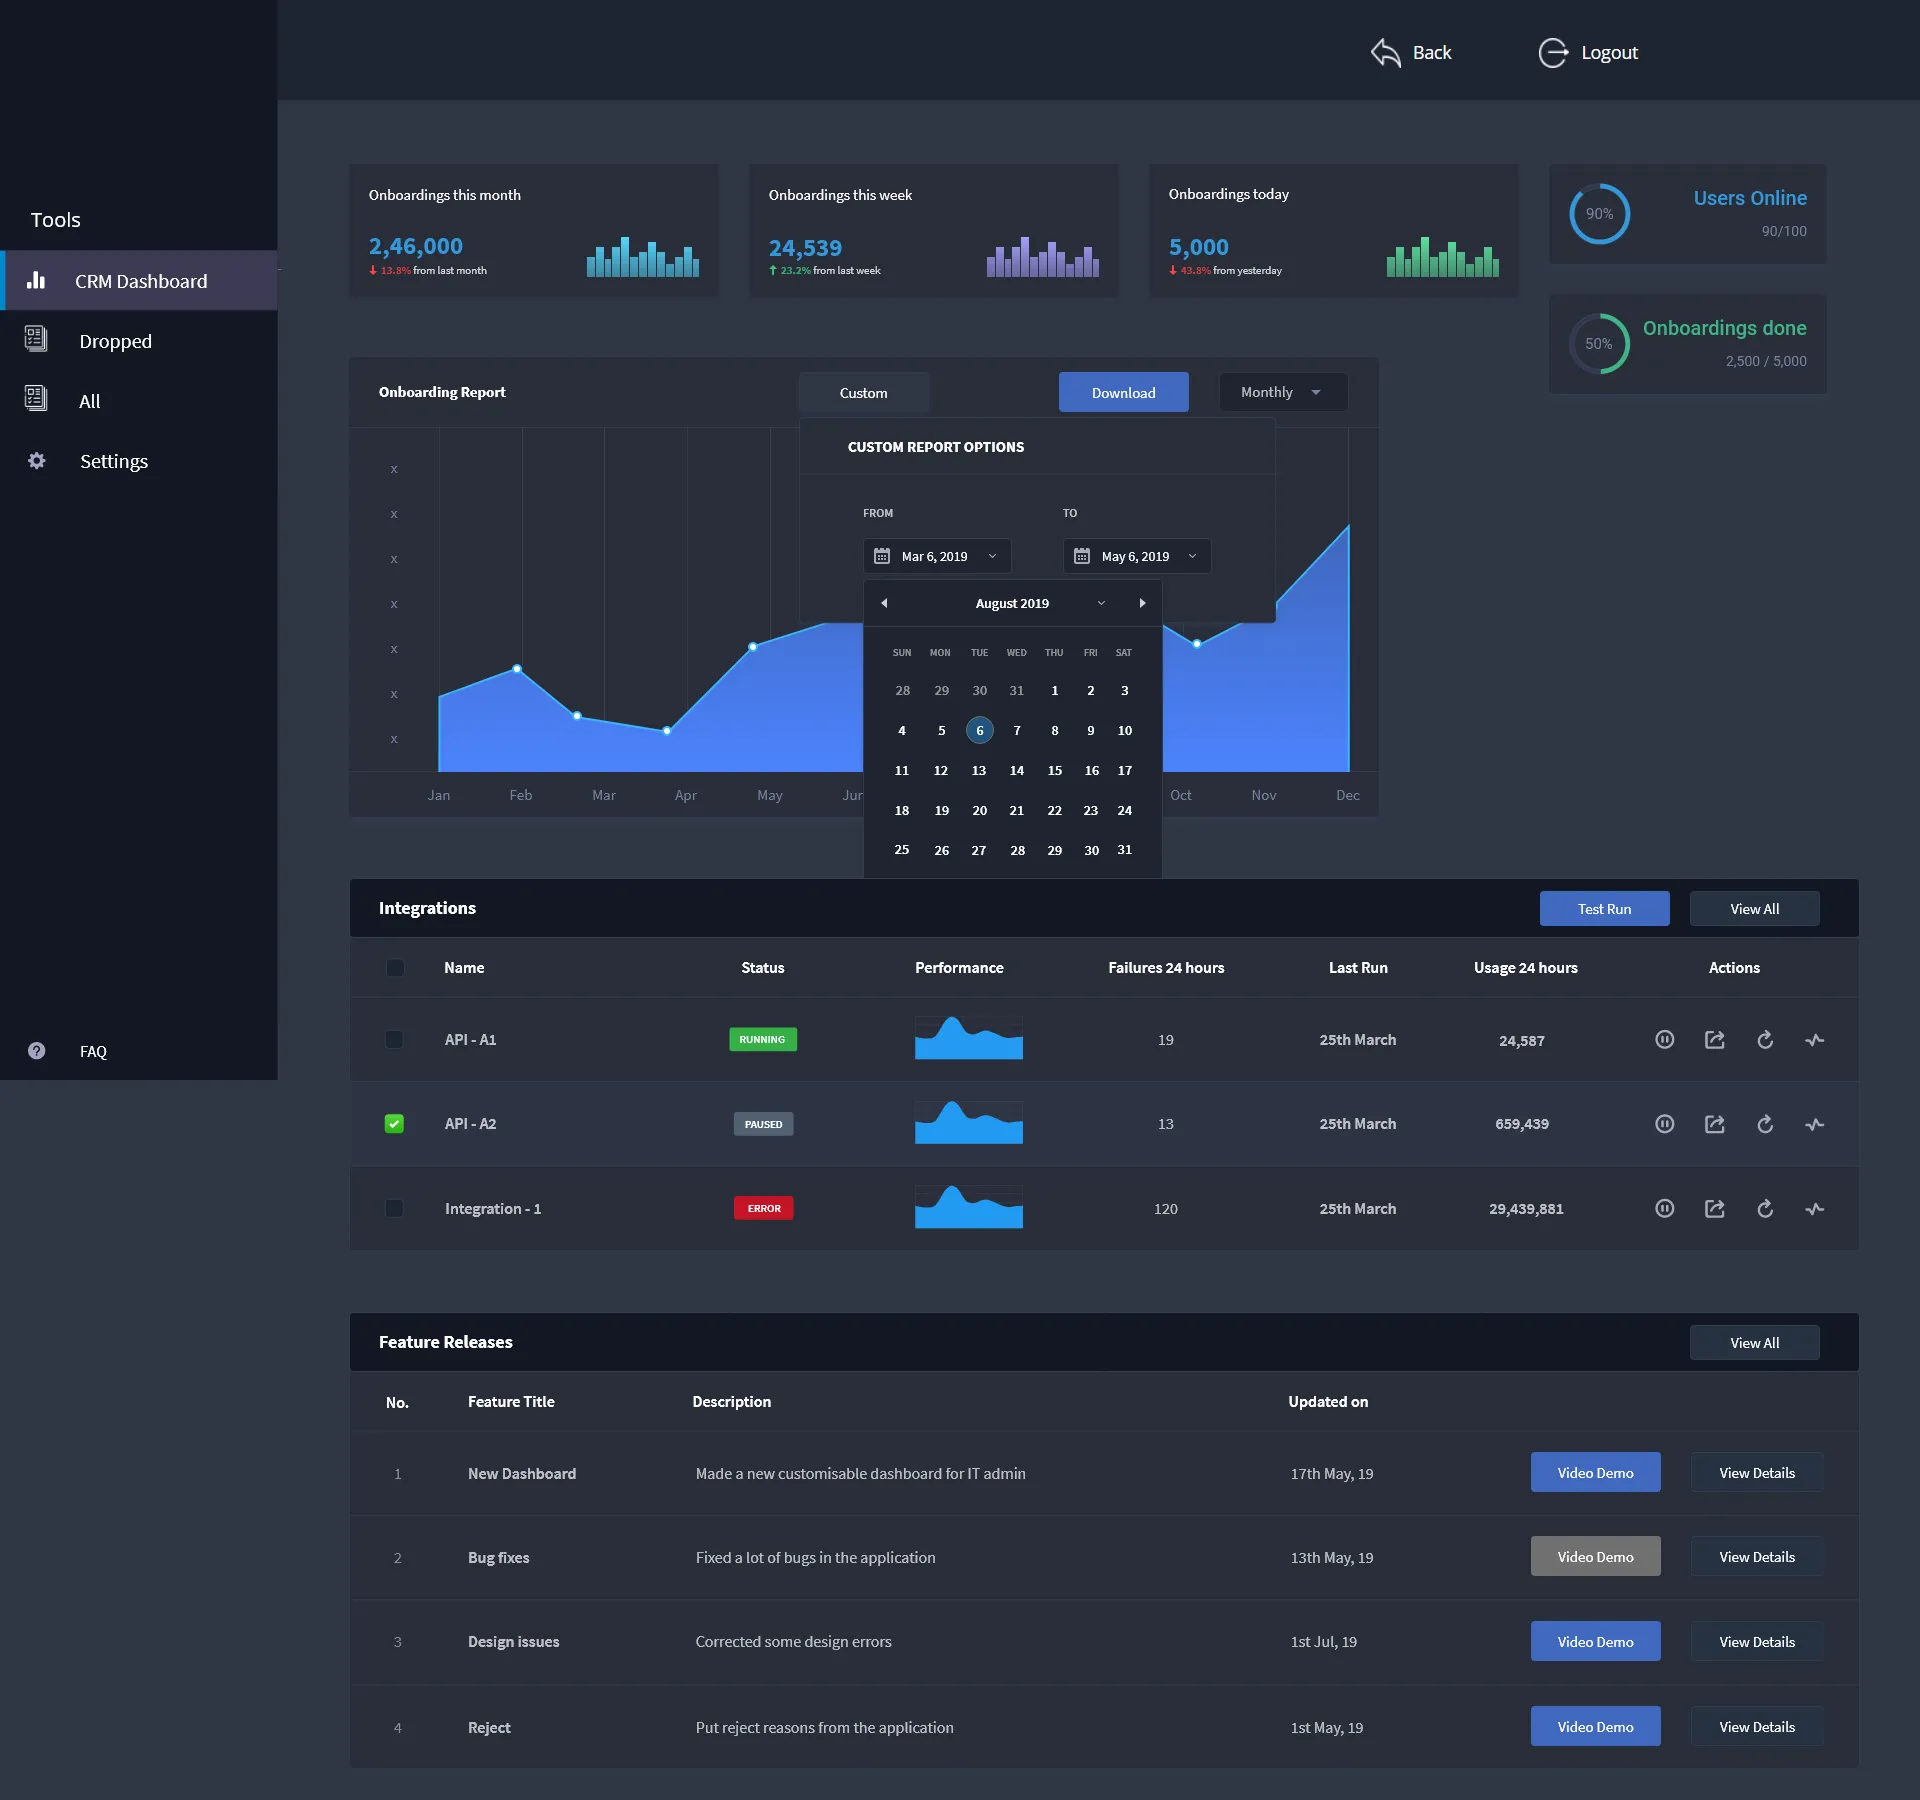Open the activity pulse icon for API - A1
The height and width of the screenshot is (1800, 1920).
pyautogui.click(x=1814, y=1040)
